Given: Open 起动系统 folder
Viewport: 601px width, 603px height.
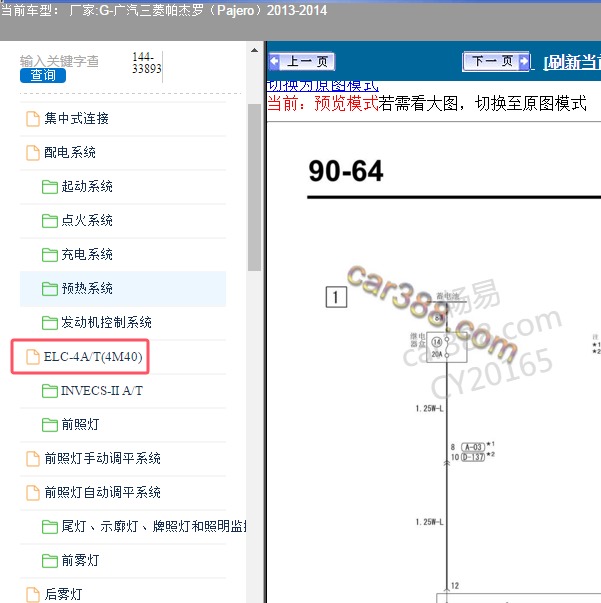Looking at the screenshot, I should click(x=87, y=187).
